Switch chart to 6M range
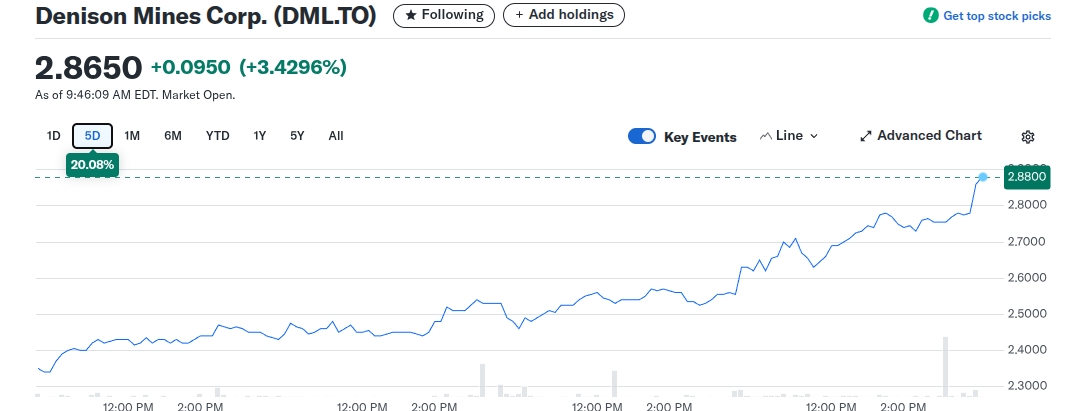The width and height of the screenshot is (1074, 411). [x=173, y=136]
